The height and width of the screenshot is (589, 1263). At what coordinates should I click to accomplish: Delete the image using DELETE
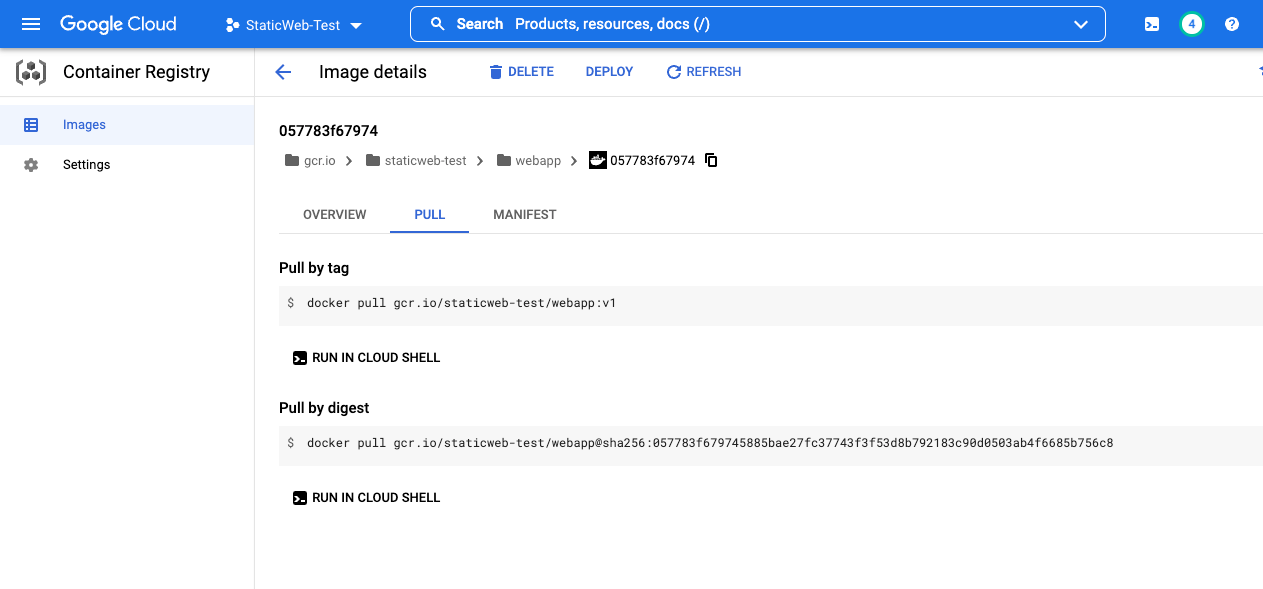click(x=521, y=71)
